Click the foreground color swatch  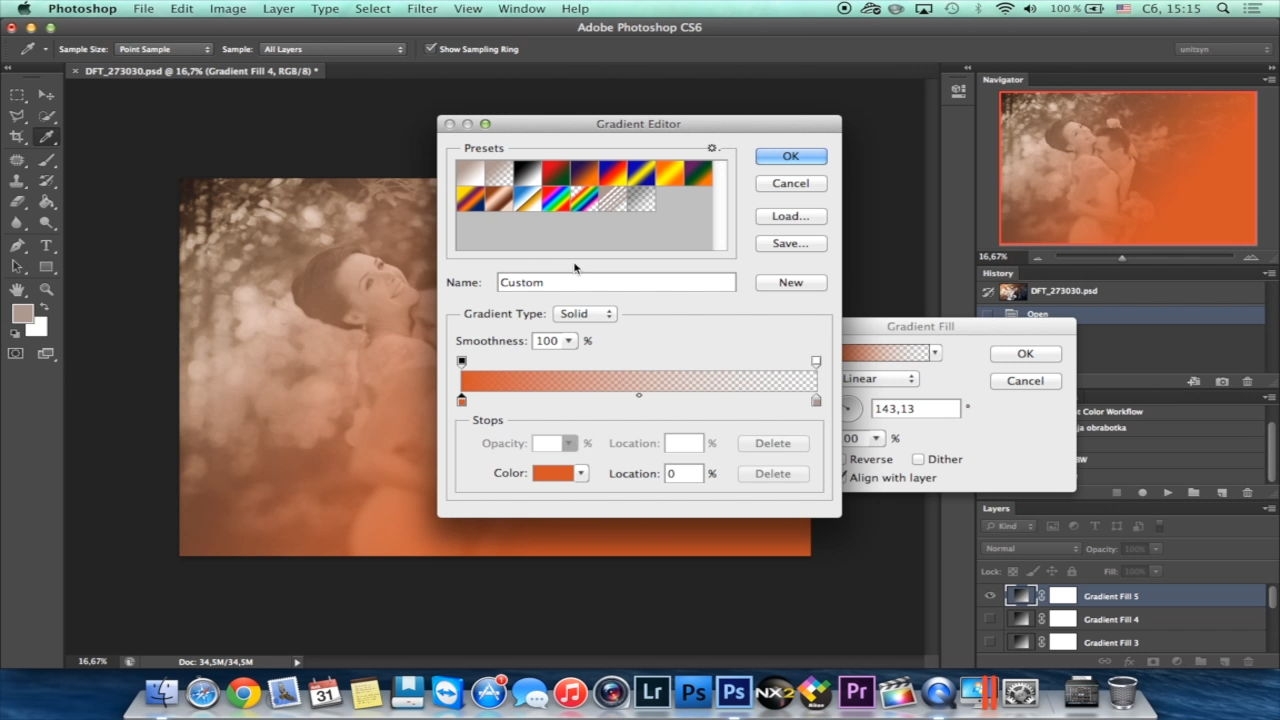click(22, 314)
